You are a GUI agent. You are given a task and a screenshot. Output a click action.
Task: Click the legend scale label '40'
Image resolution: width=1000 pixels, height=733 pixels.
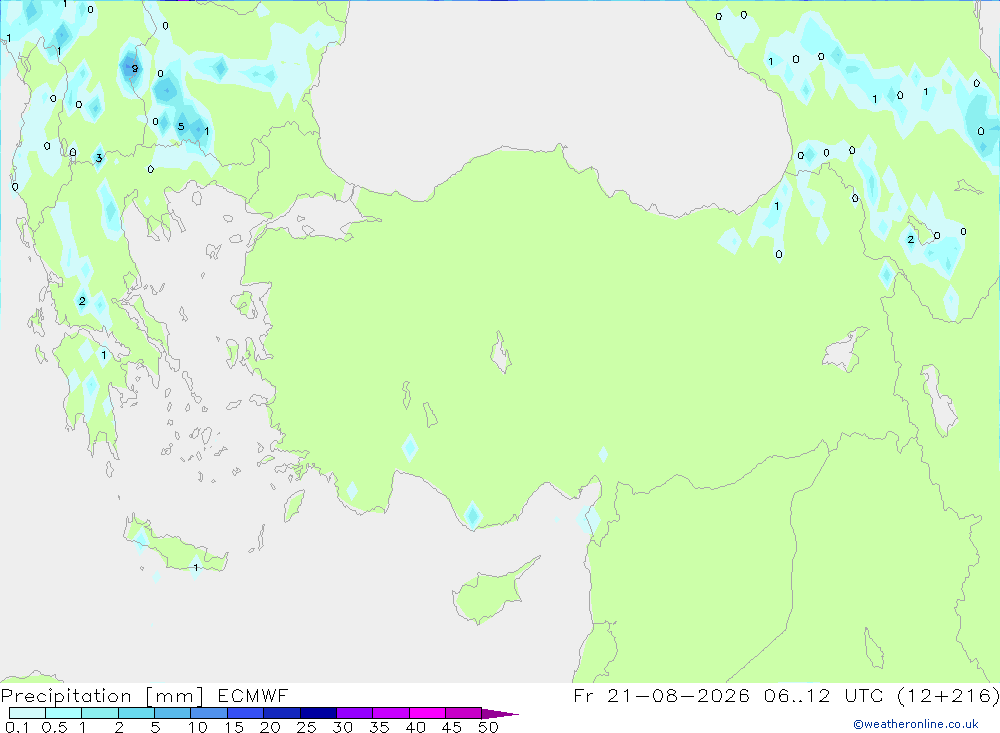pos(415,727)
